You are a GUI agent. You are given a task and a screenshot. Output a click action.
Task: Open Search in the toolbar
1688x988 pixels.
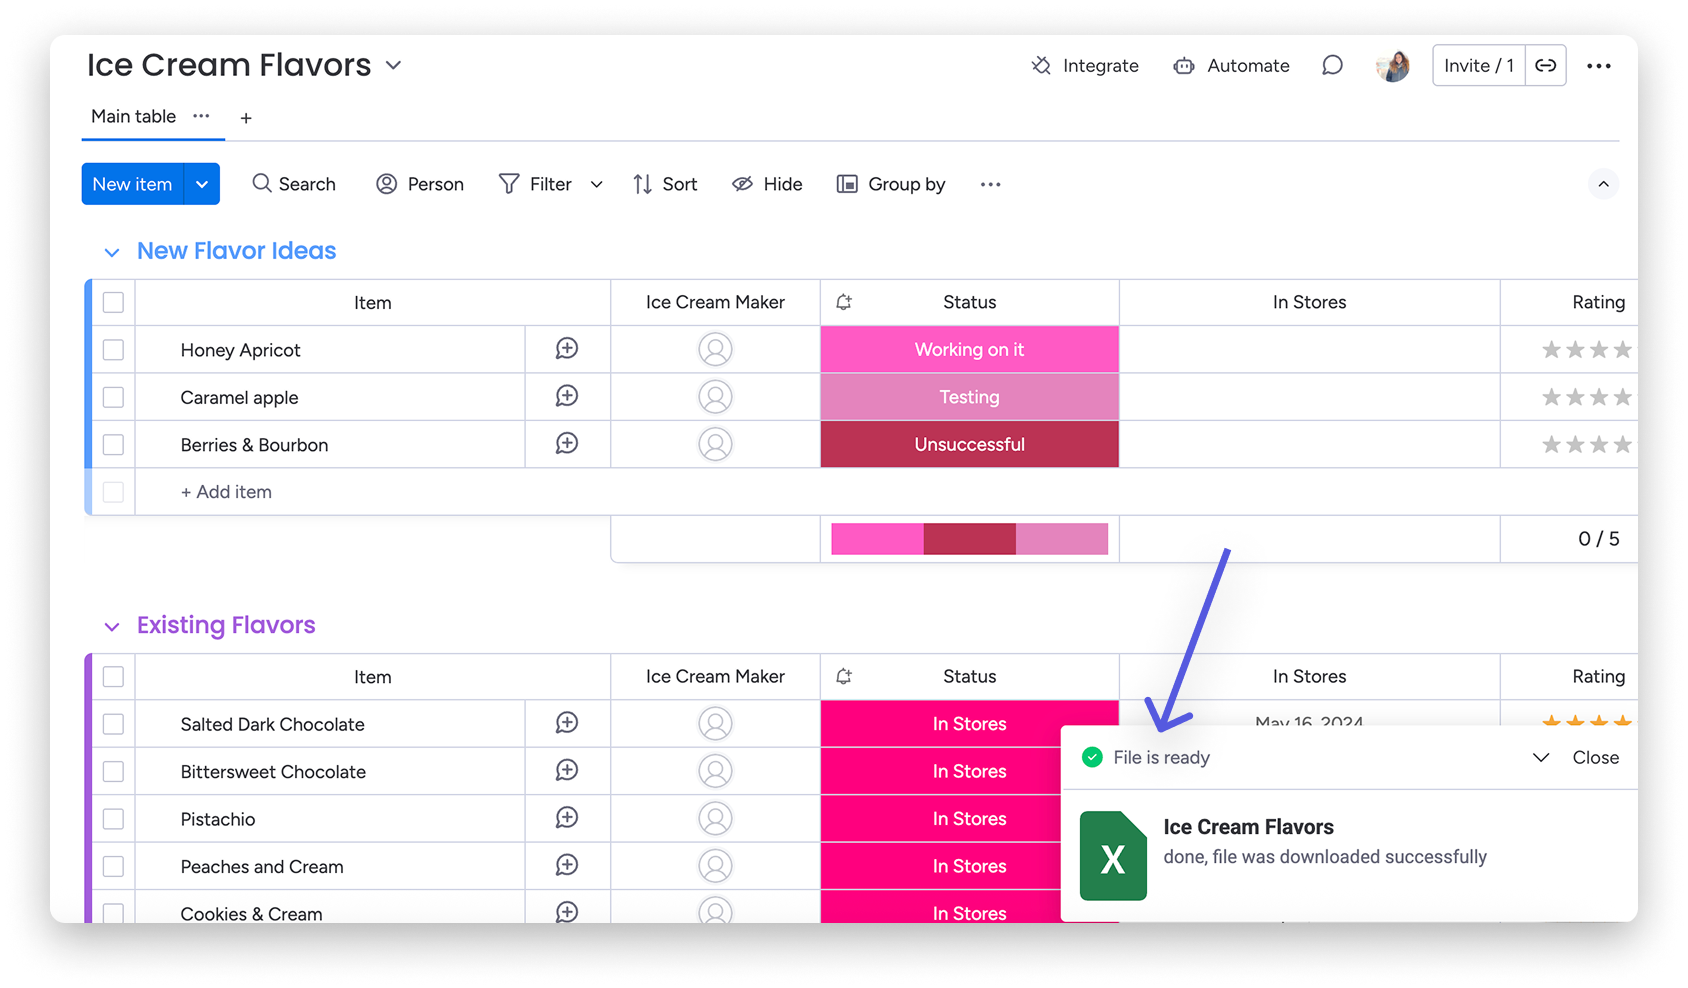click(x=294, y=184)
